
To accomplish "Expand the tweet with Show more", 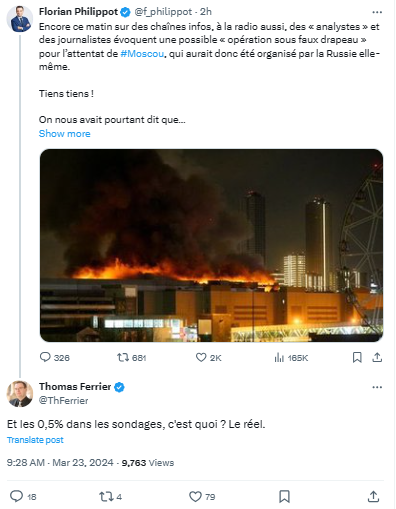I will coord(64,134).
